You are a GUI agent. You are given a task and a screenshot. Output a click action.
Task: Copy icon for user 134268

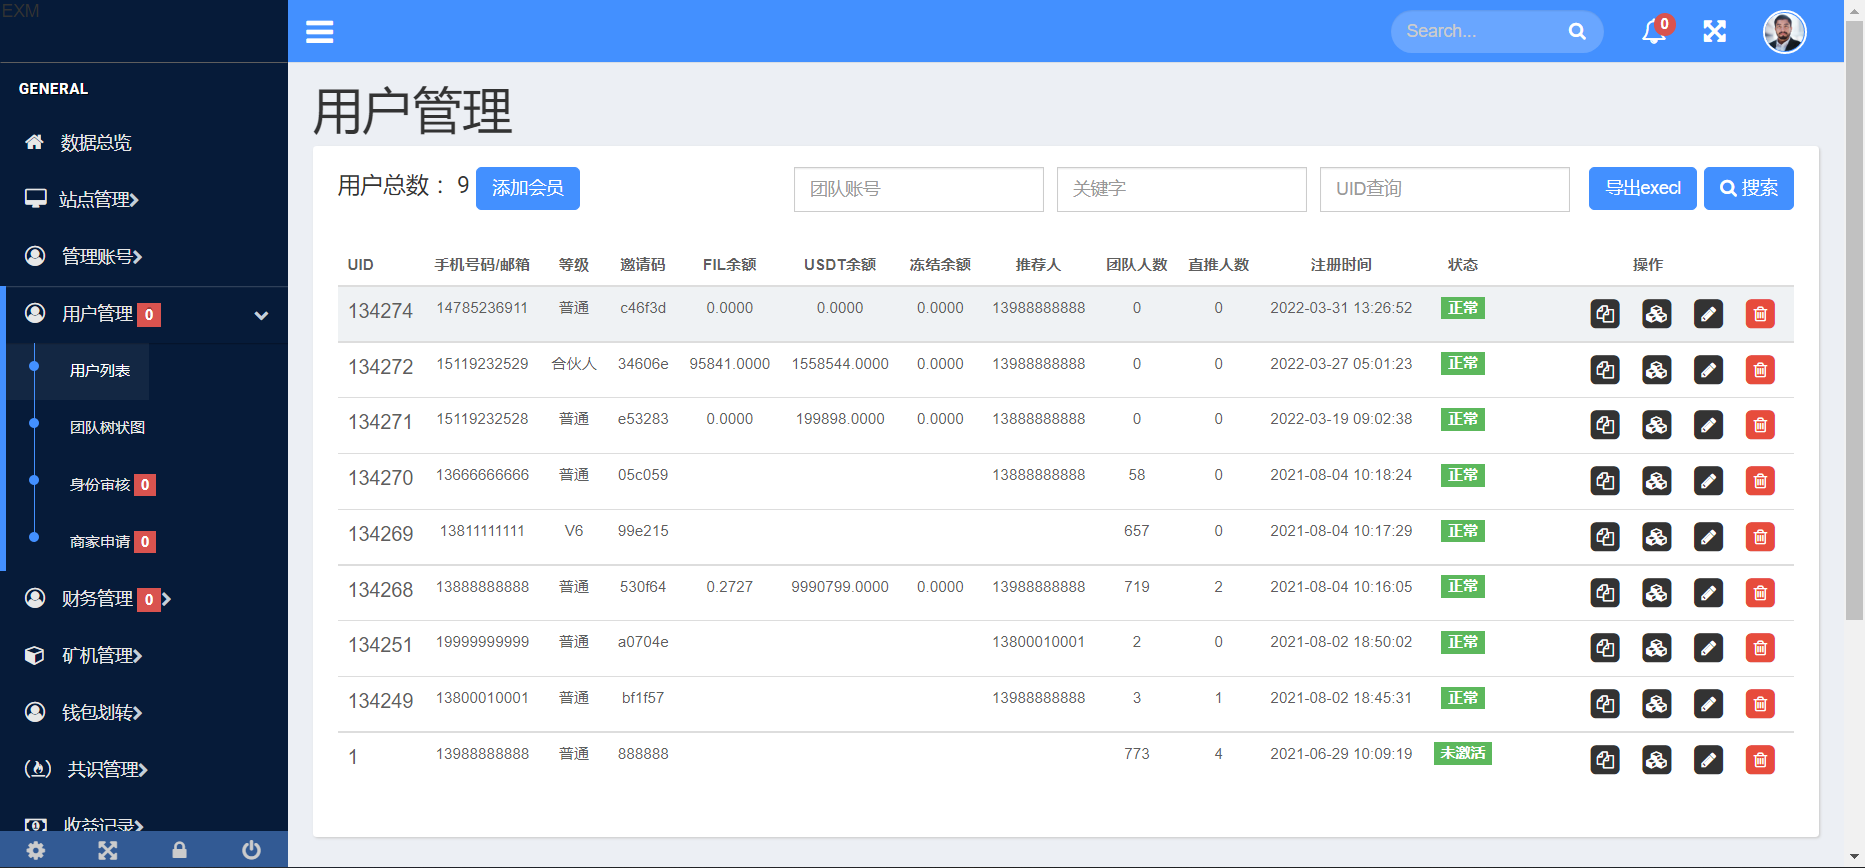pos(1605,593)
